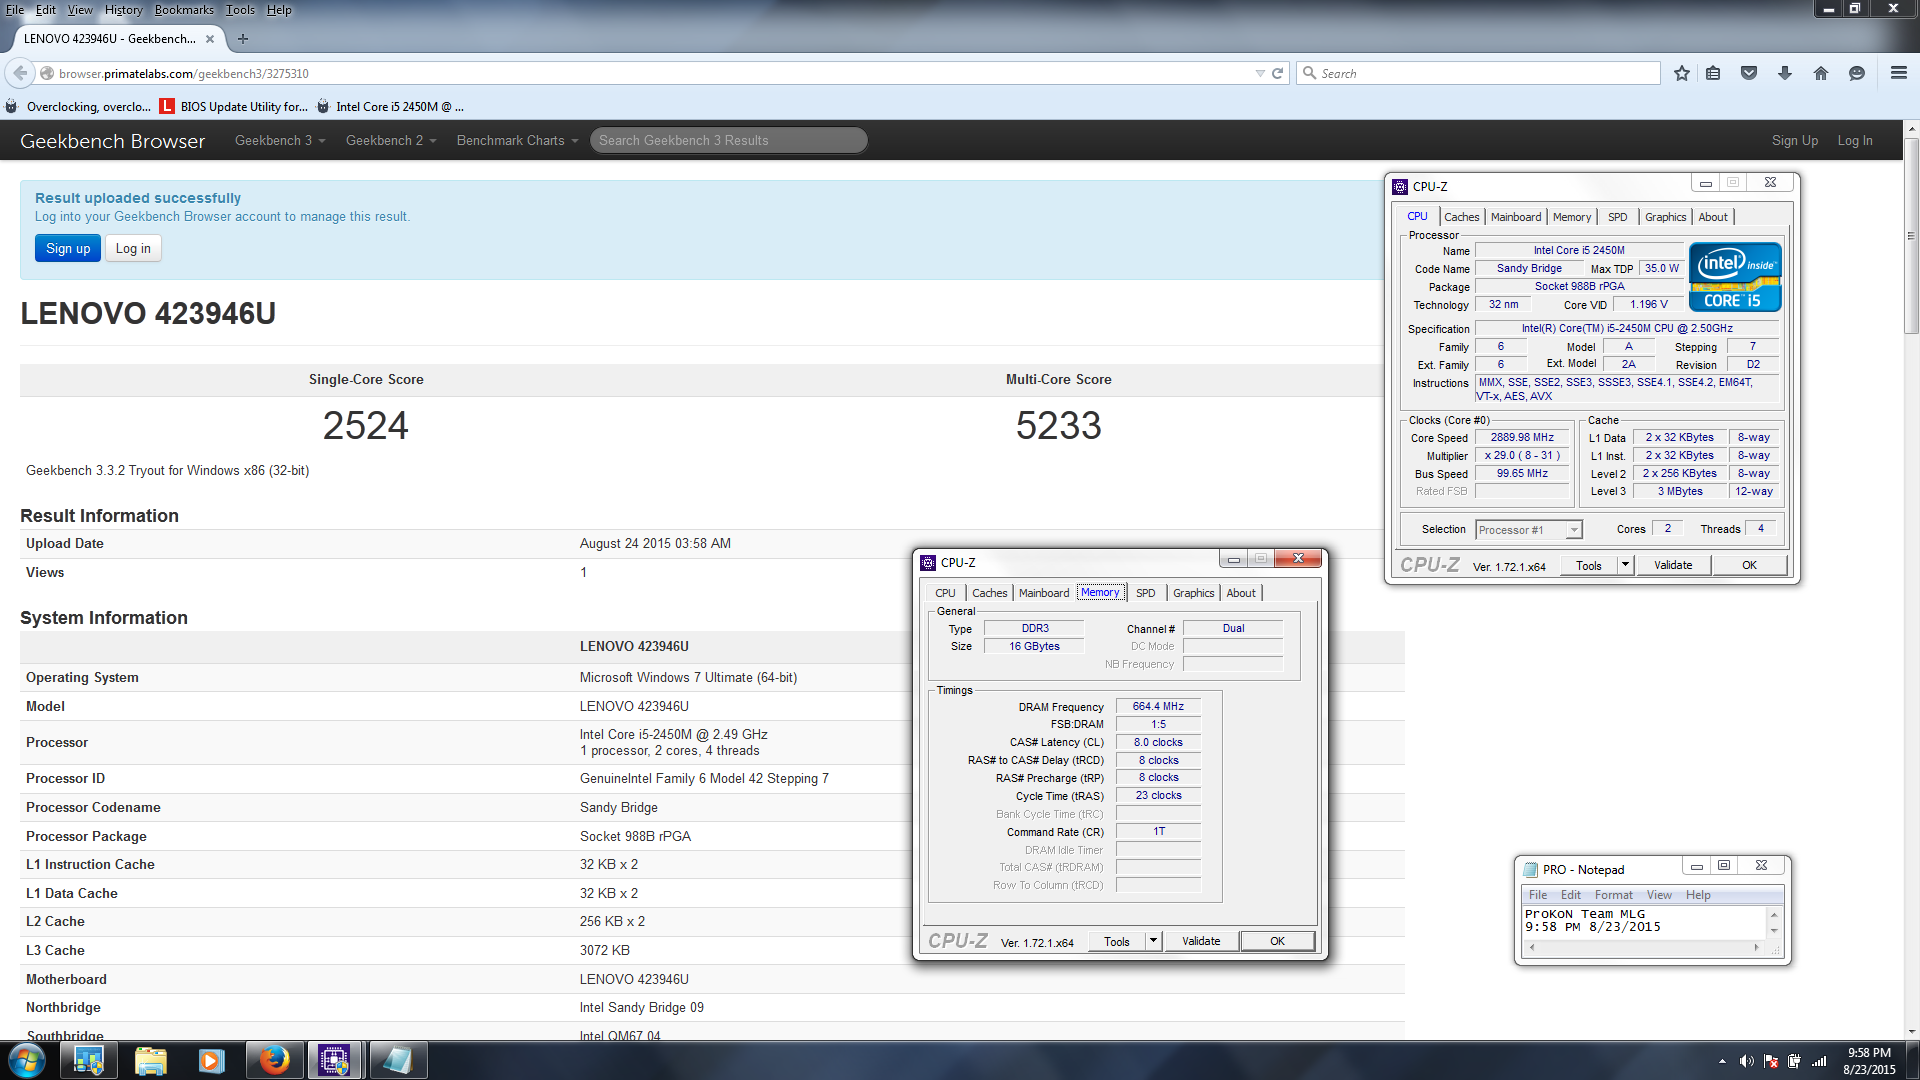Screen dimensions: 1920x1080
Task: Open the Firefox downloads arrow icon
Action: click(x=1785, y=73)
